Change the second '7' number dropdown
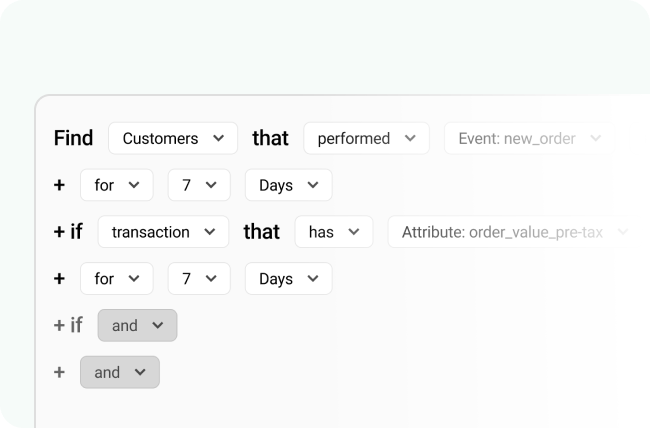Image resolution: width=650 pixels, height=432 pixels. coord(199,279)
